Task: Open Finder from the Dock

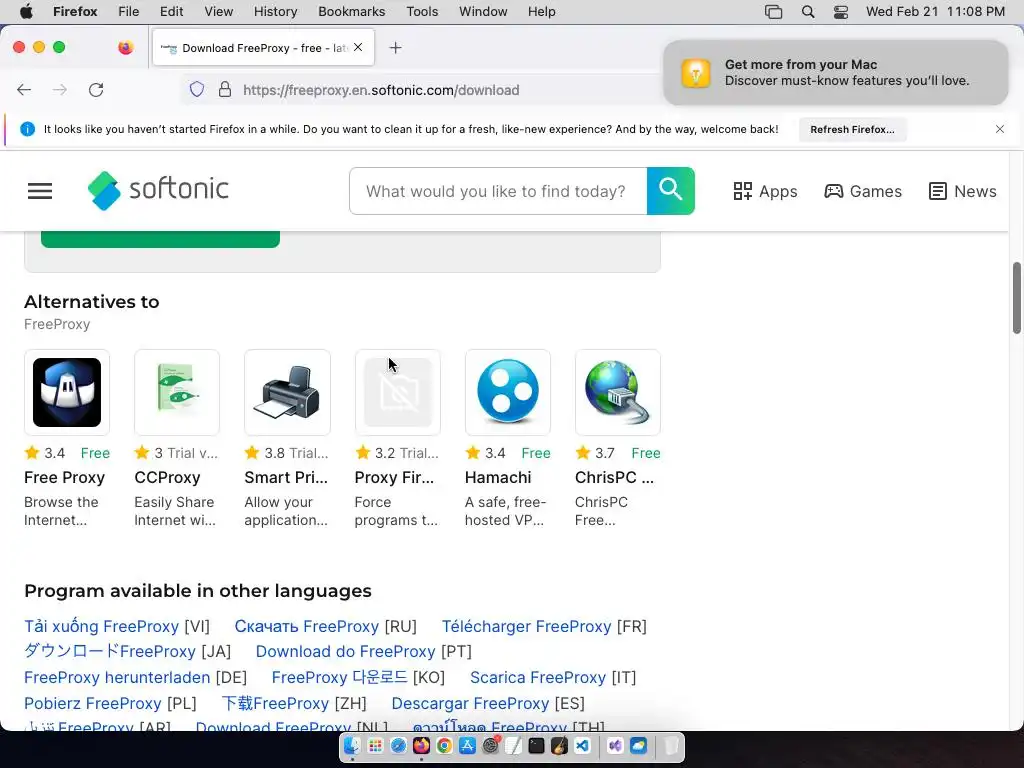Action: (352, 746)
